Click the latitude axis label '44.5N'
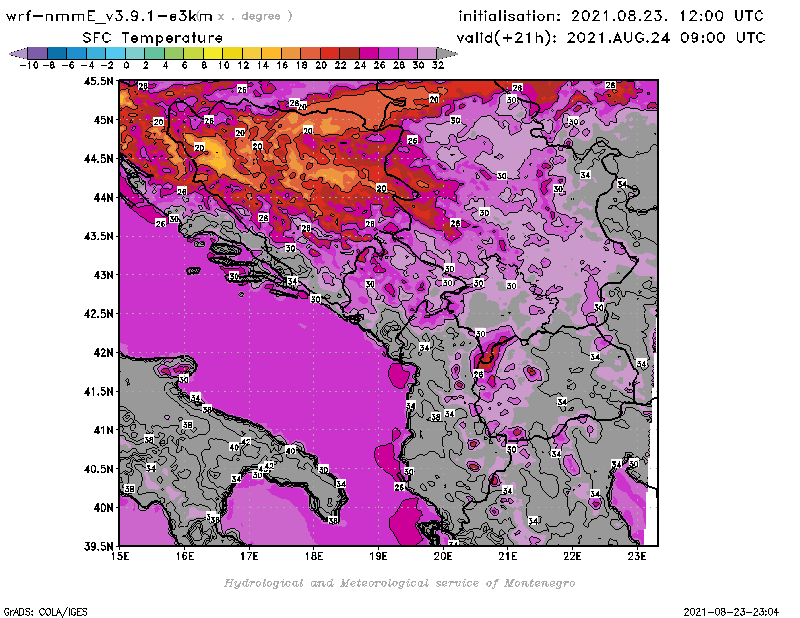The height and width of the screenshot is (618, 800). coord(98,159)
